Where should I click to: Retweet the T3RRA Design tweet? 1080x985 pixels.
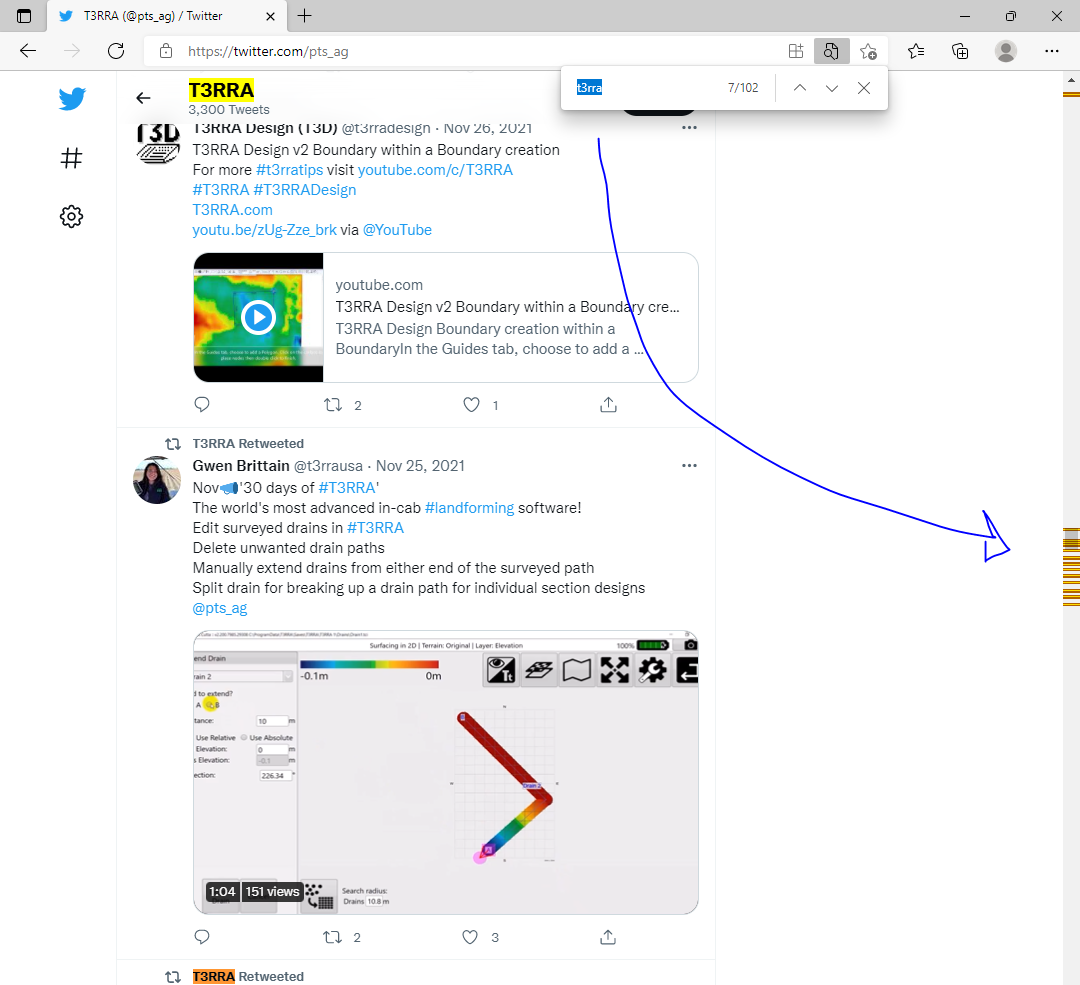click(336, 405)
